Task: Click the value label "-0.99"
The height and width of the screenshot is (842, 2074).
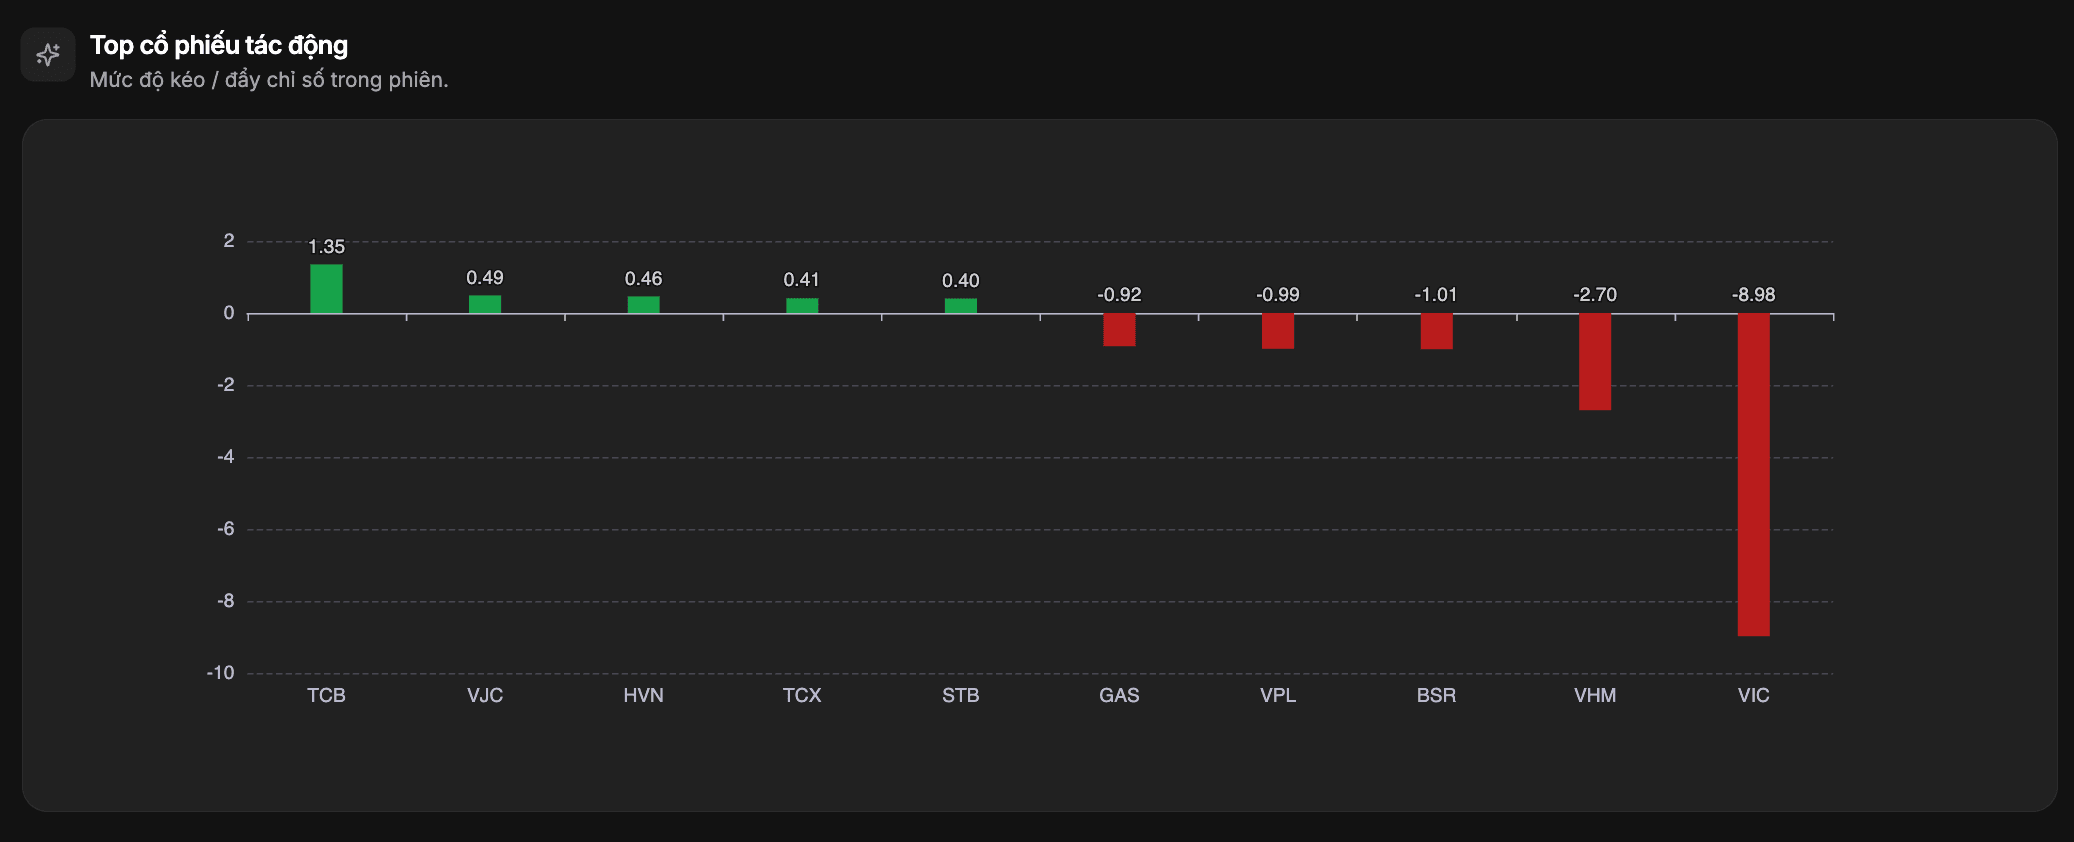Action: pos(1278,295)
